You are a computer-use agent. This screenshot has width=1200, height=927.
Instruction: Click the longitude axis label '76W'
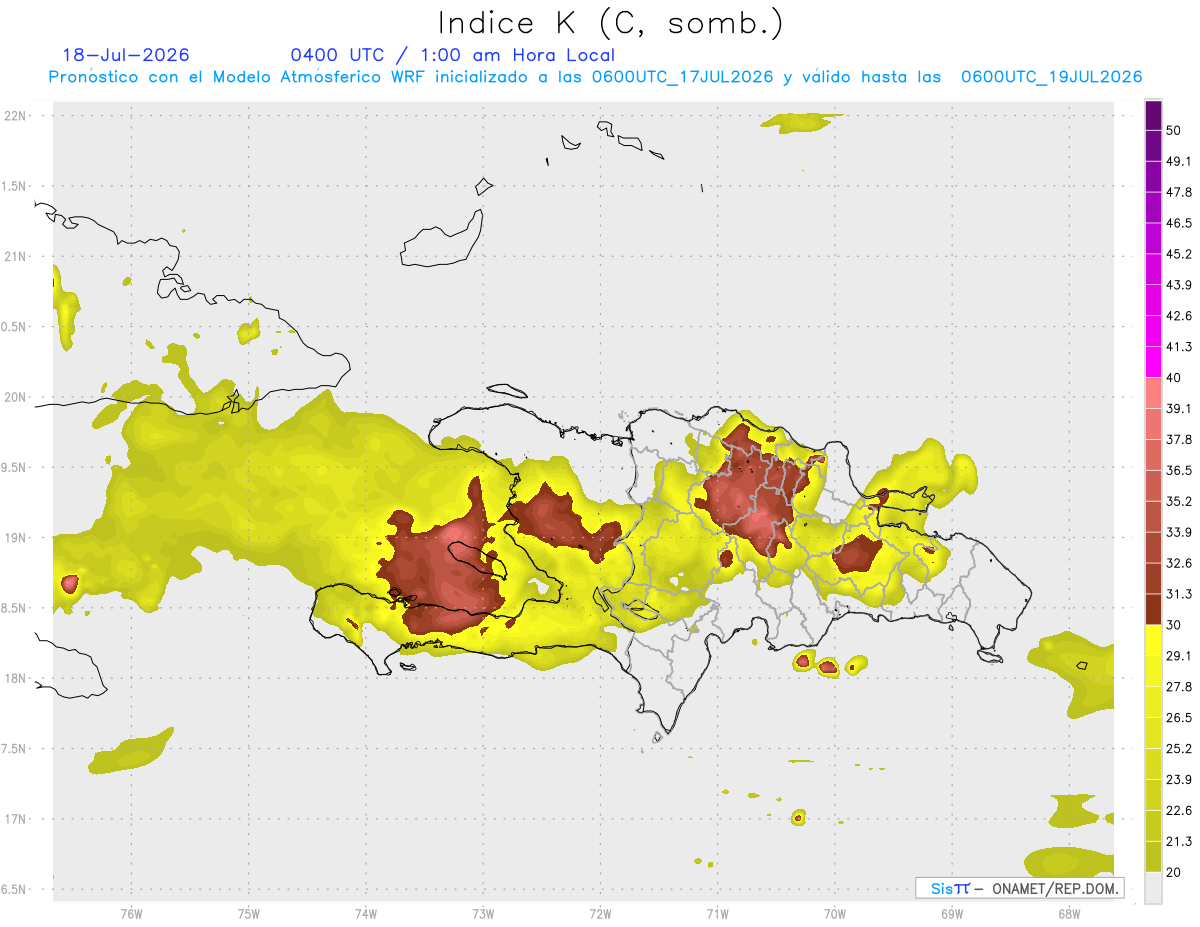point(131,913)
